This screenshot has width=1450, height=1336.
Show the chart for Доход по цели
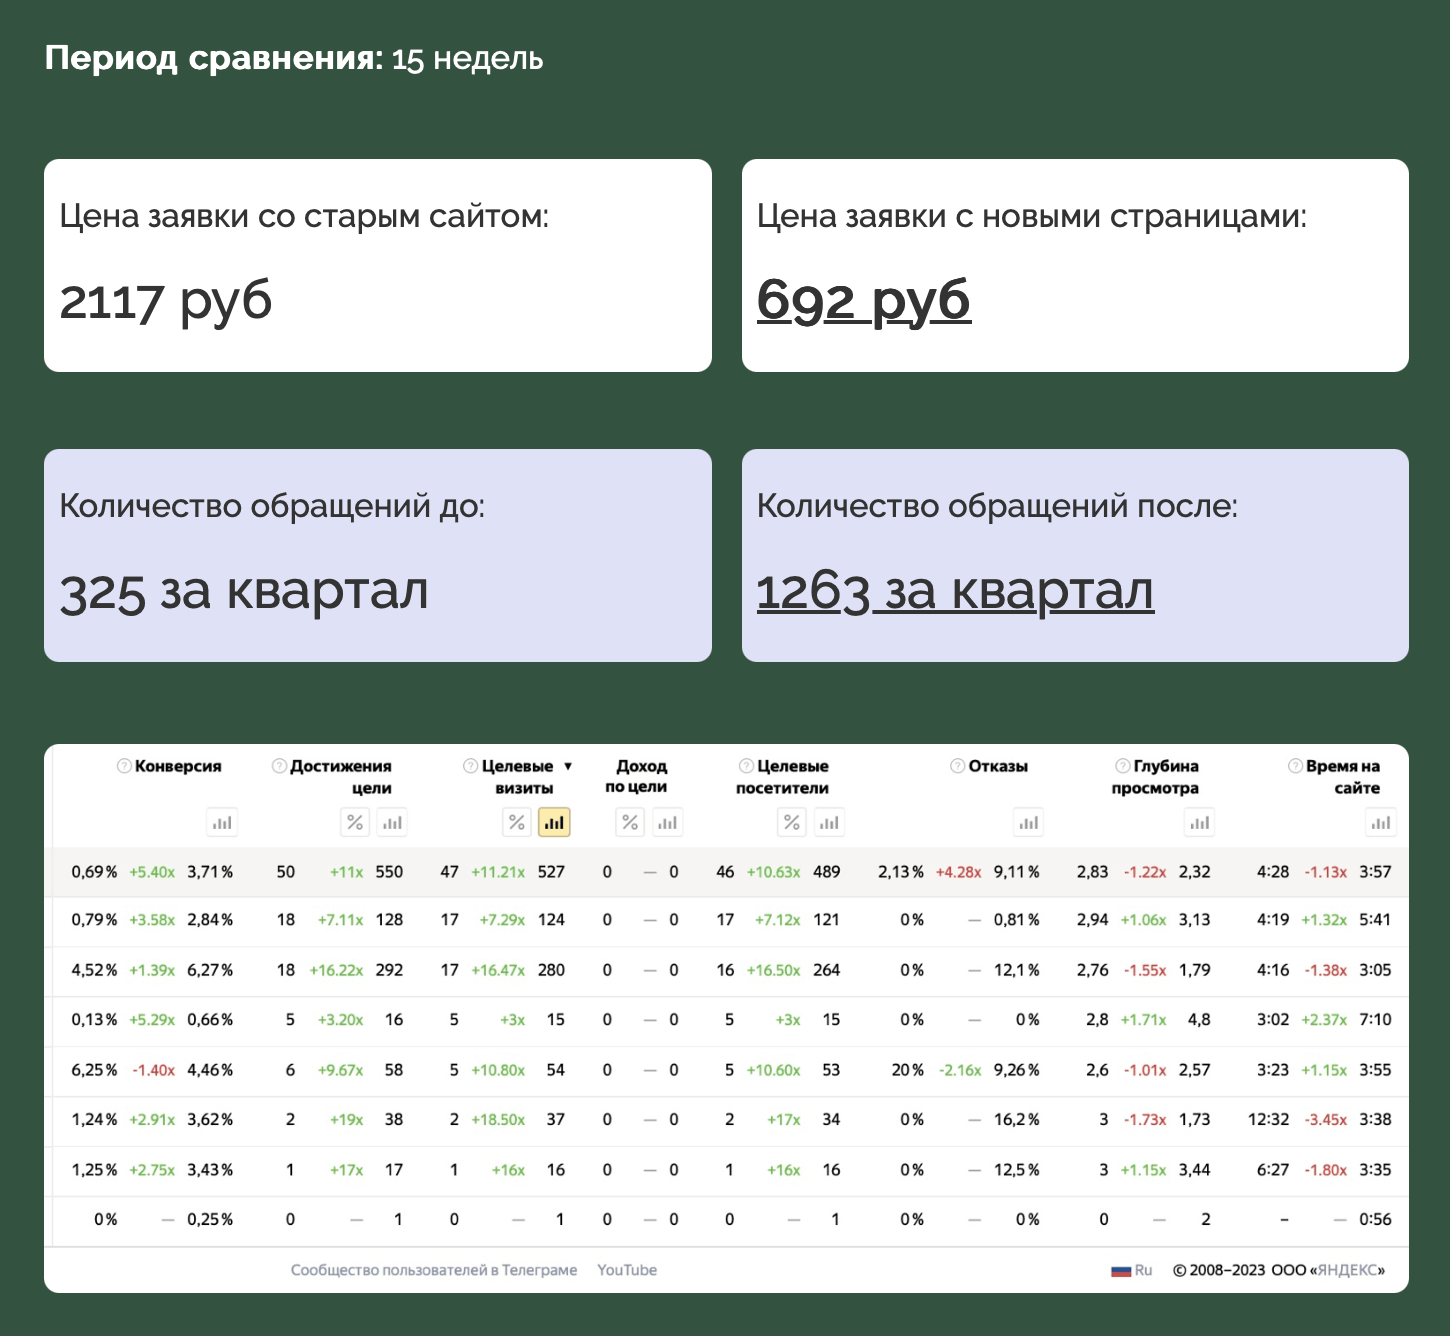667,823
